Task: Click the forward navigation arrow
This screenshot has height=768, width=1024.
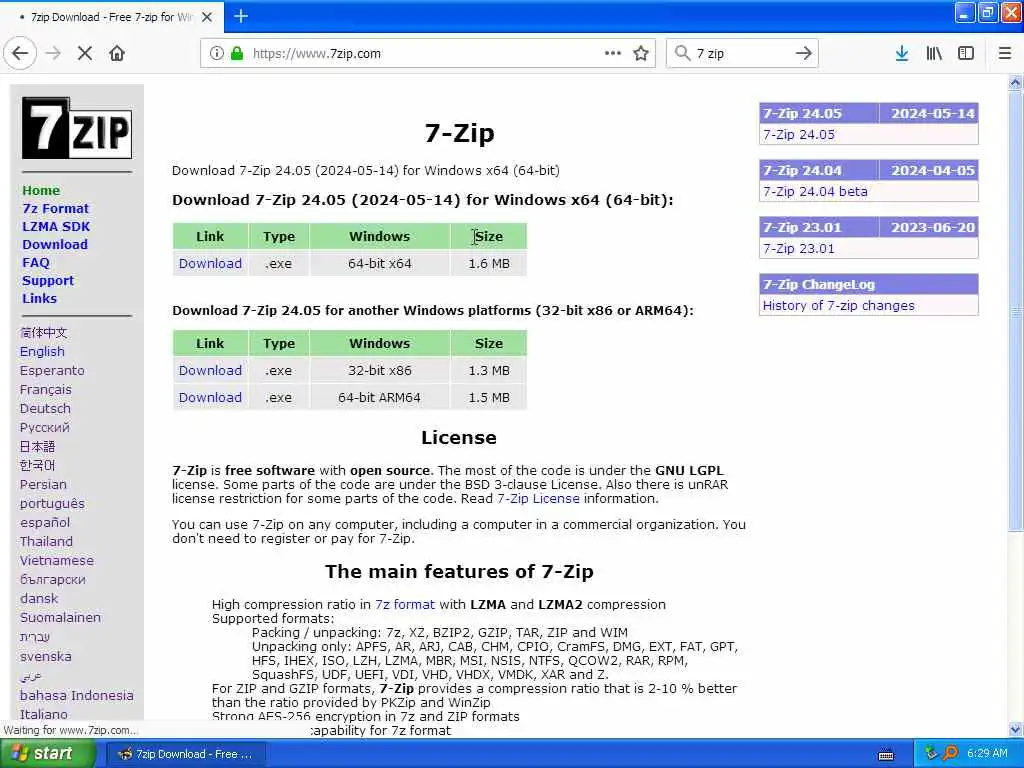Action: pos(54,54)
